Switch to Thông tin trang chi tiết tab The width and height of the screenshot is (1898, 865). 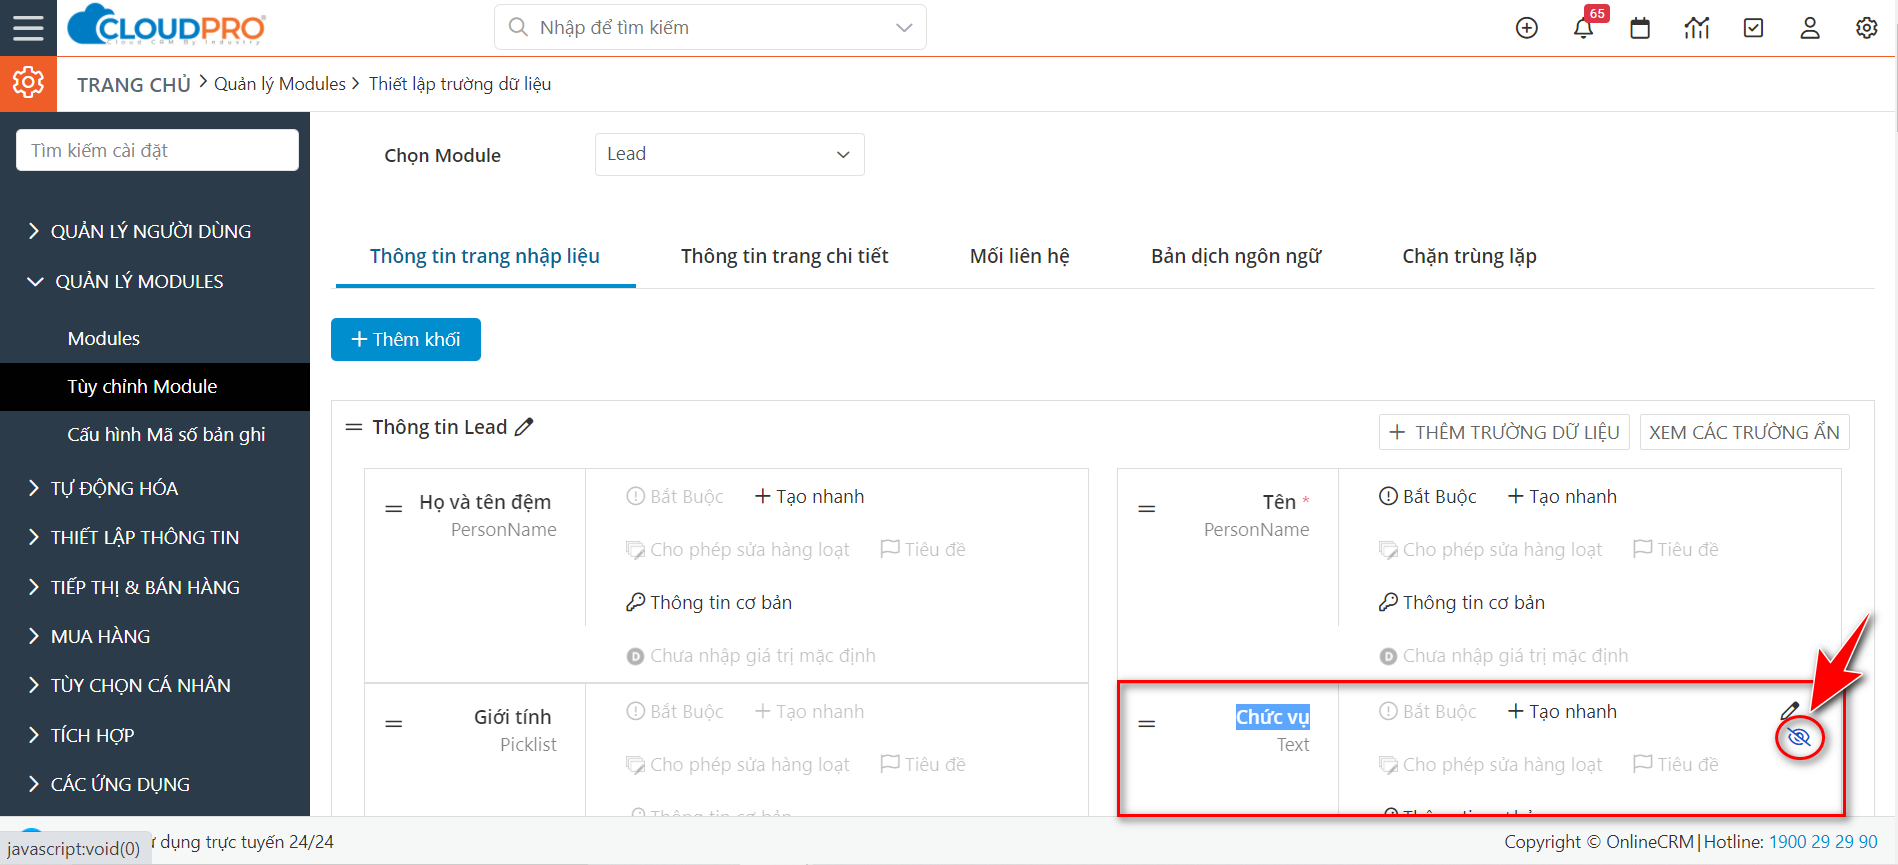[x=785, y=256]
